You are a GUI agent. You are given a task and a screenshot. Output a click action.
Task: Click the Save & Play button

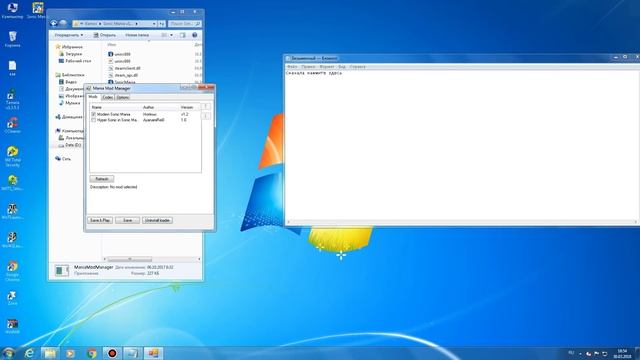[x=100, y=220]
